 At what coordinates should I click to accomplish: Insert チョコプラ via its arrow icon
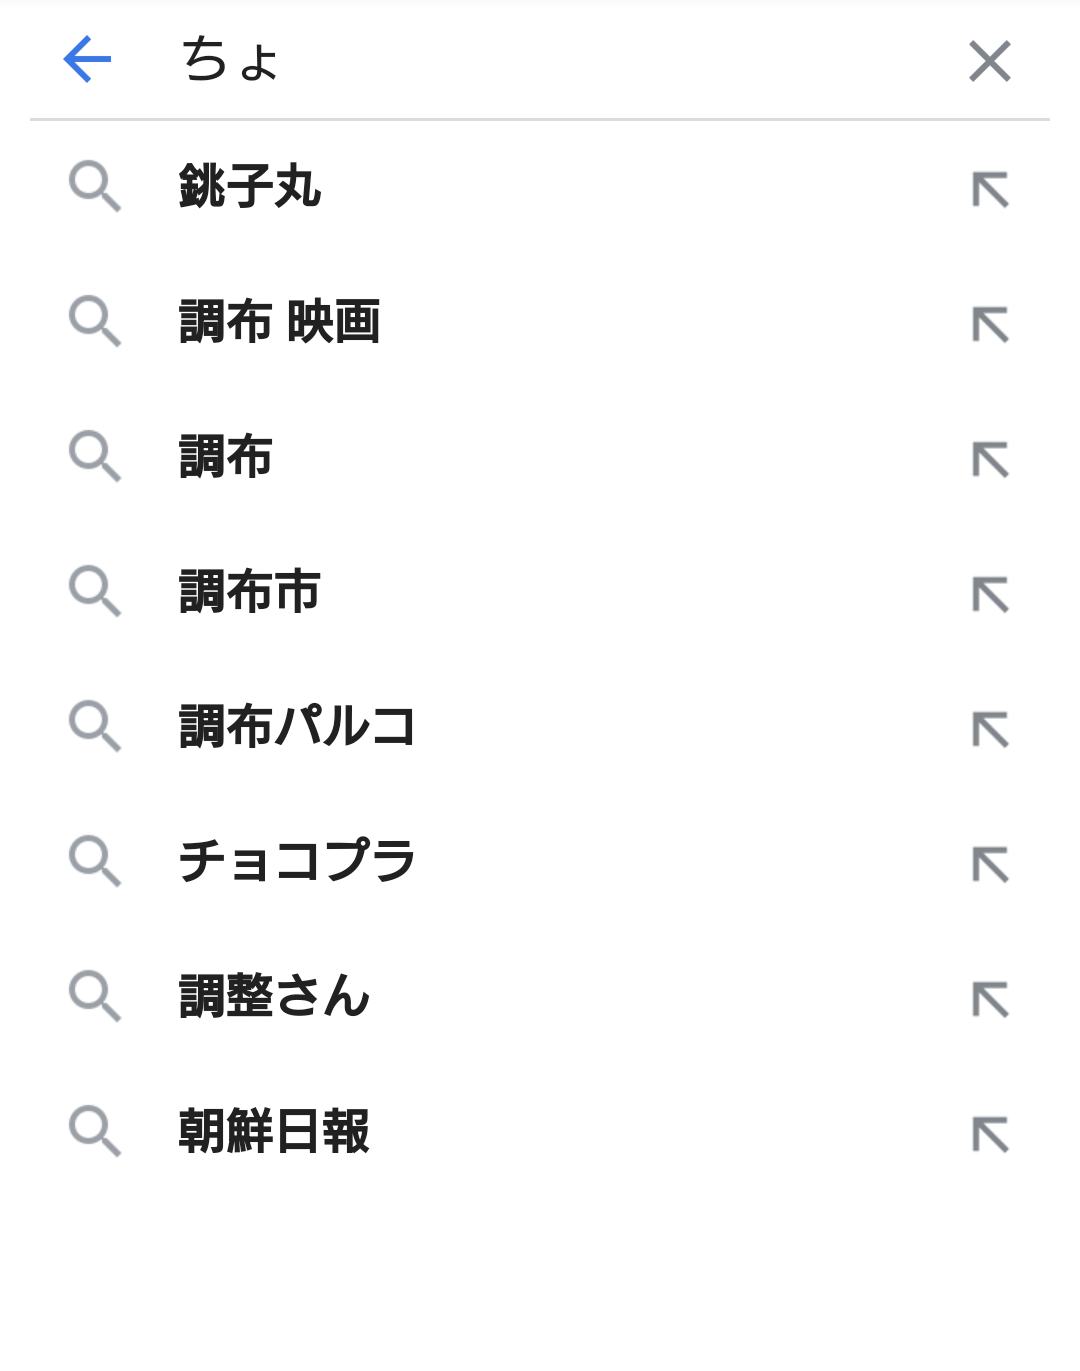(x=990, y=864)
